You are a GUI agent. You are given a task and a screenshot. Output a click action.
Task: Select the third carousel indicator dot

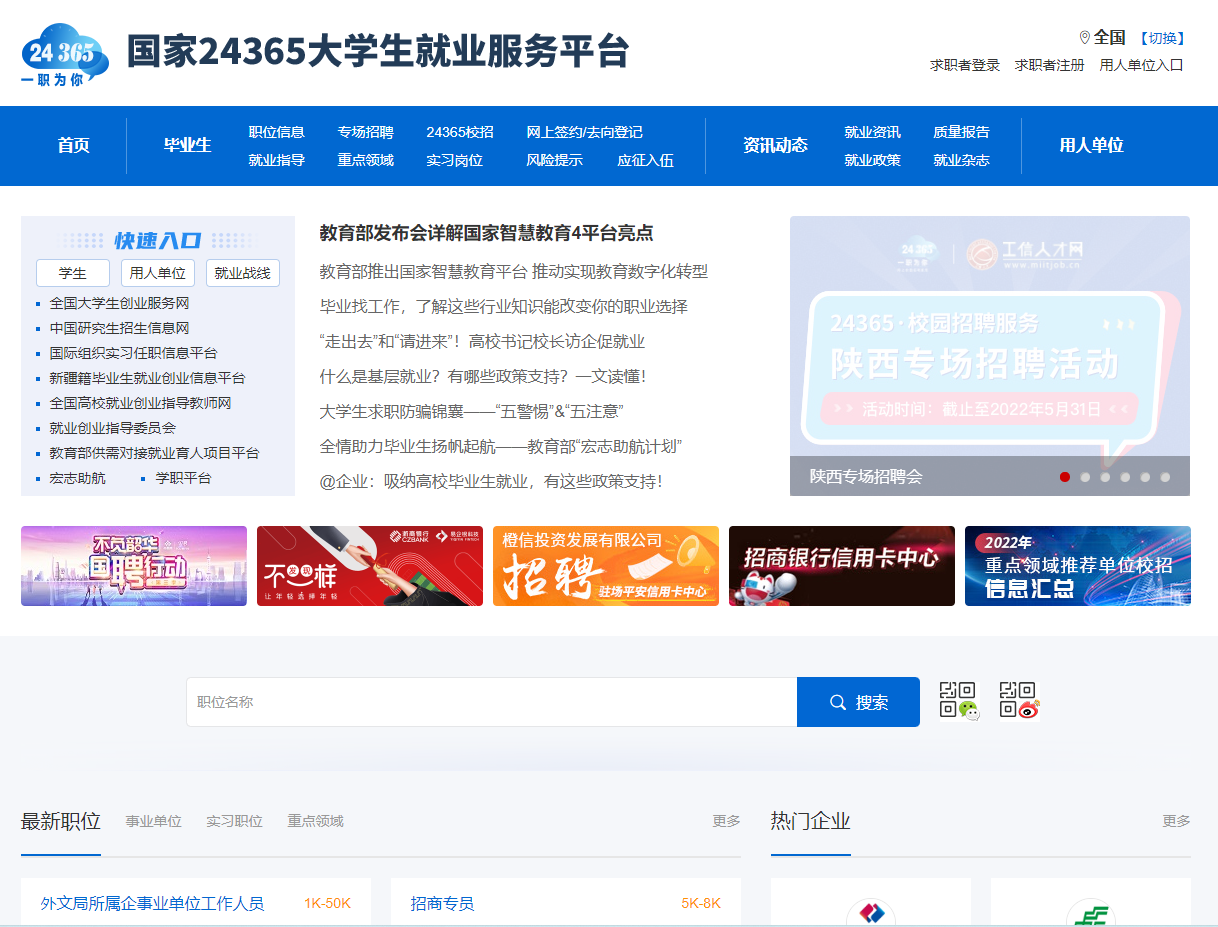click(x=1105, y=477)
